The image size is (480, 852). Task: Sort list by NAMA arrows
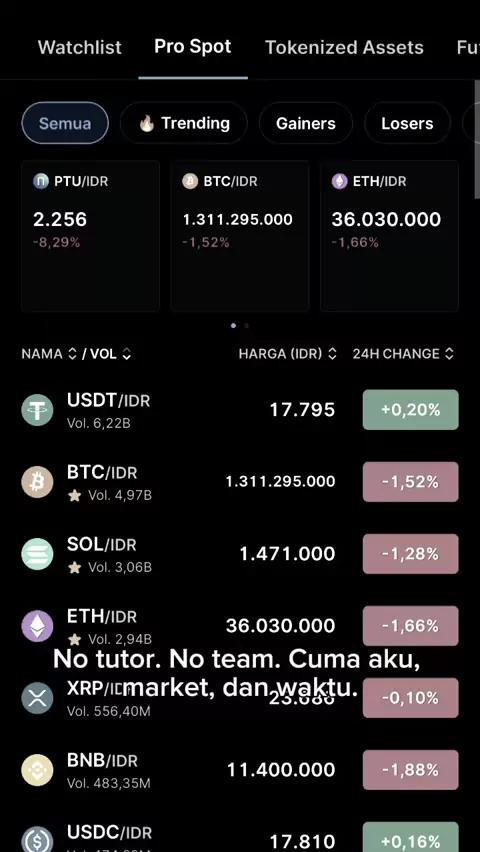(72, 354)
